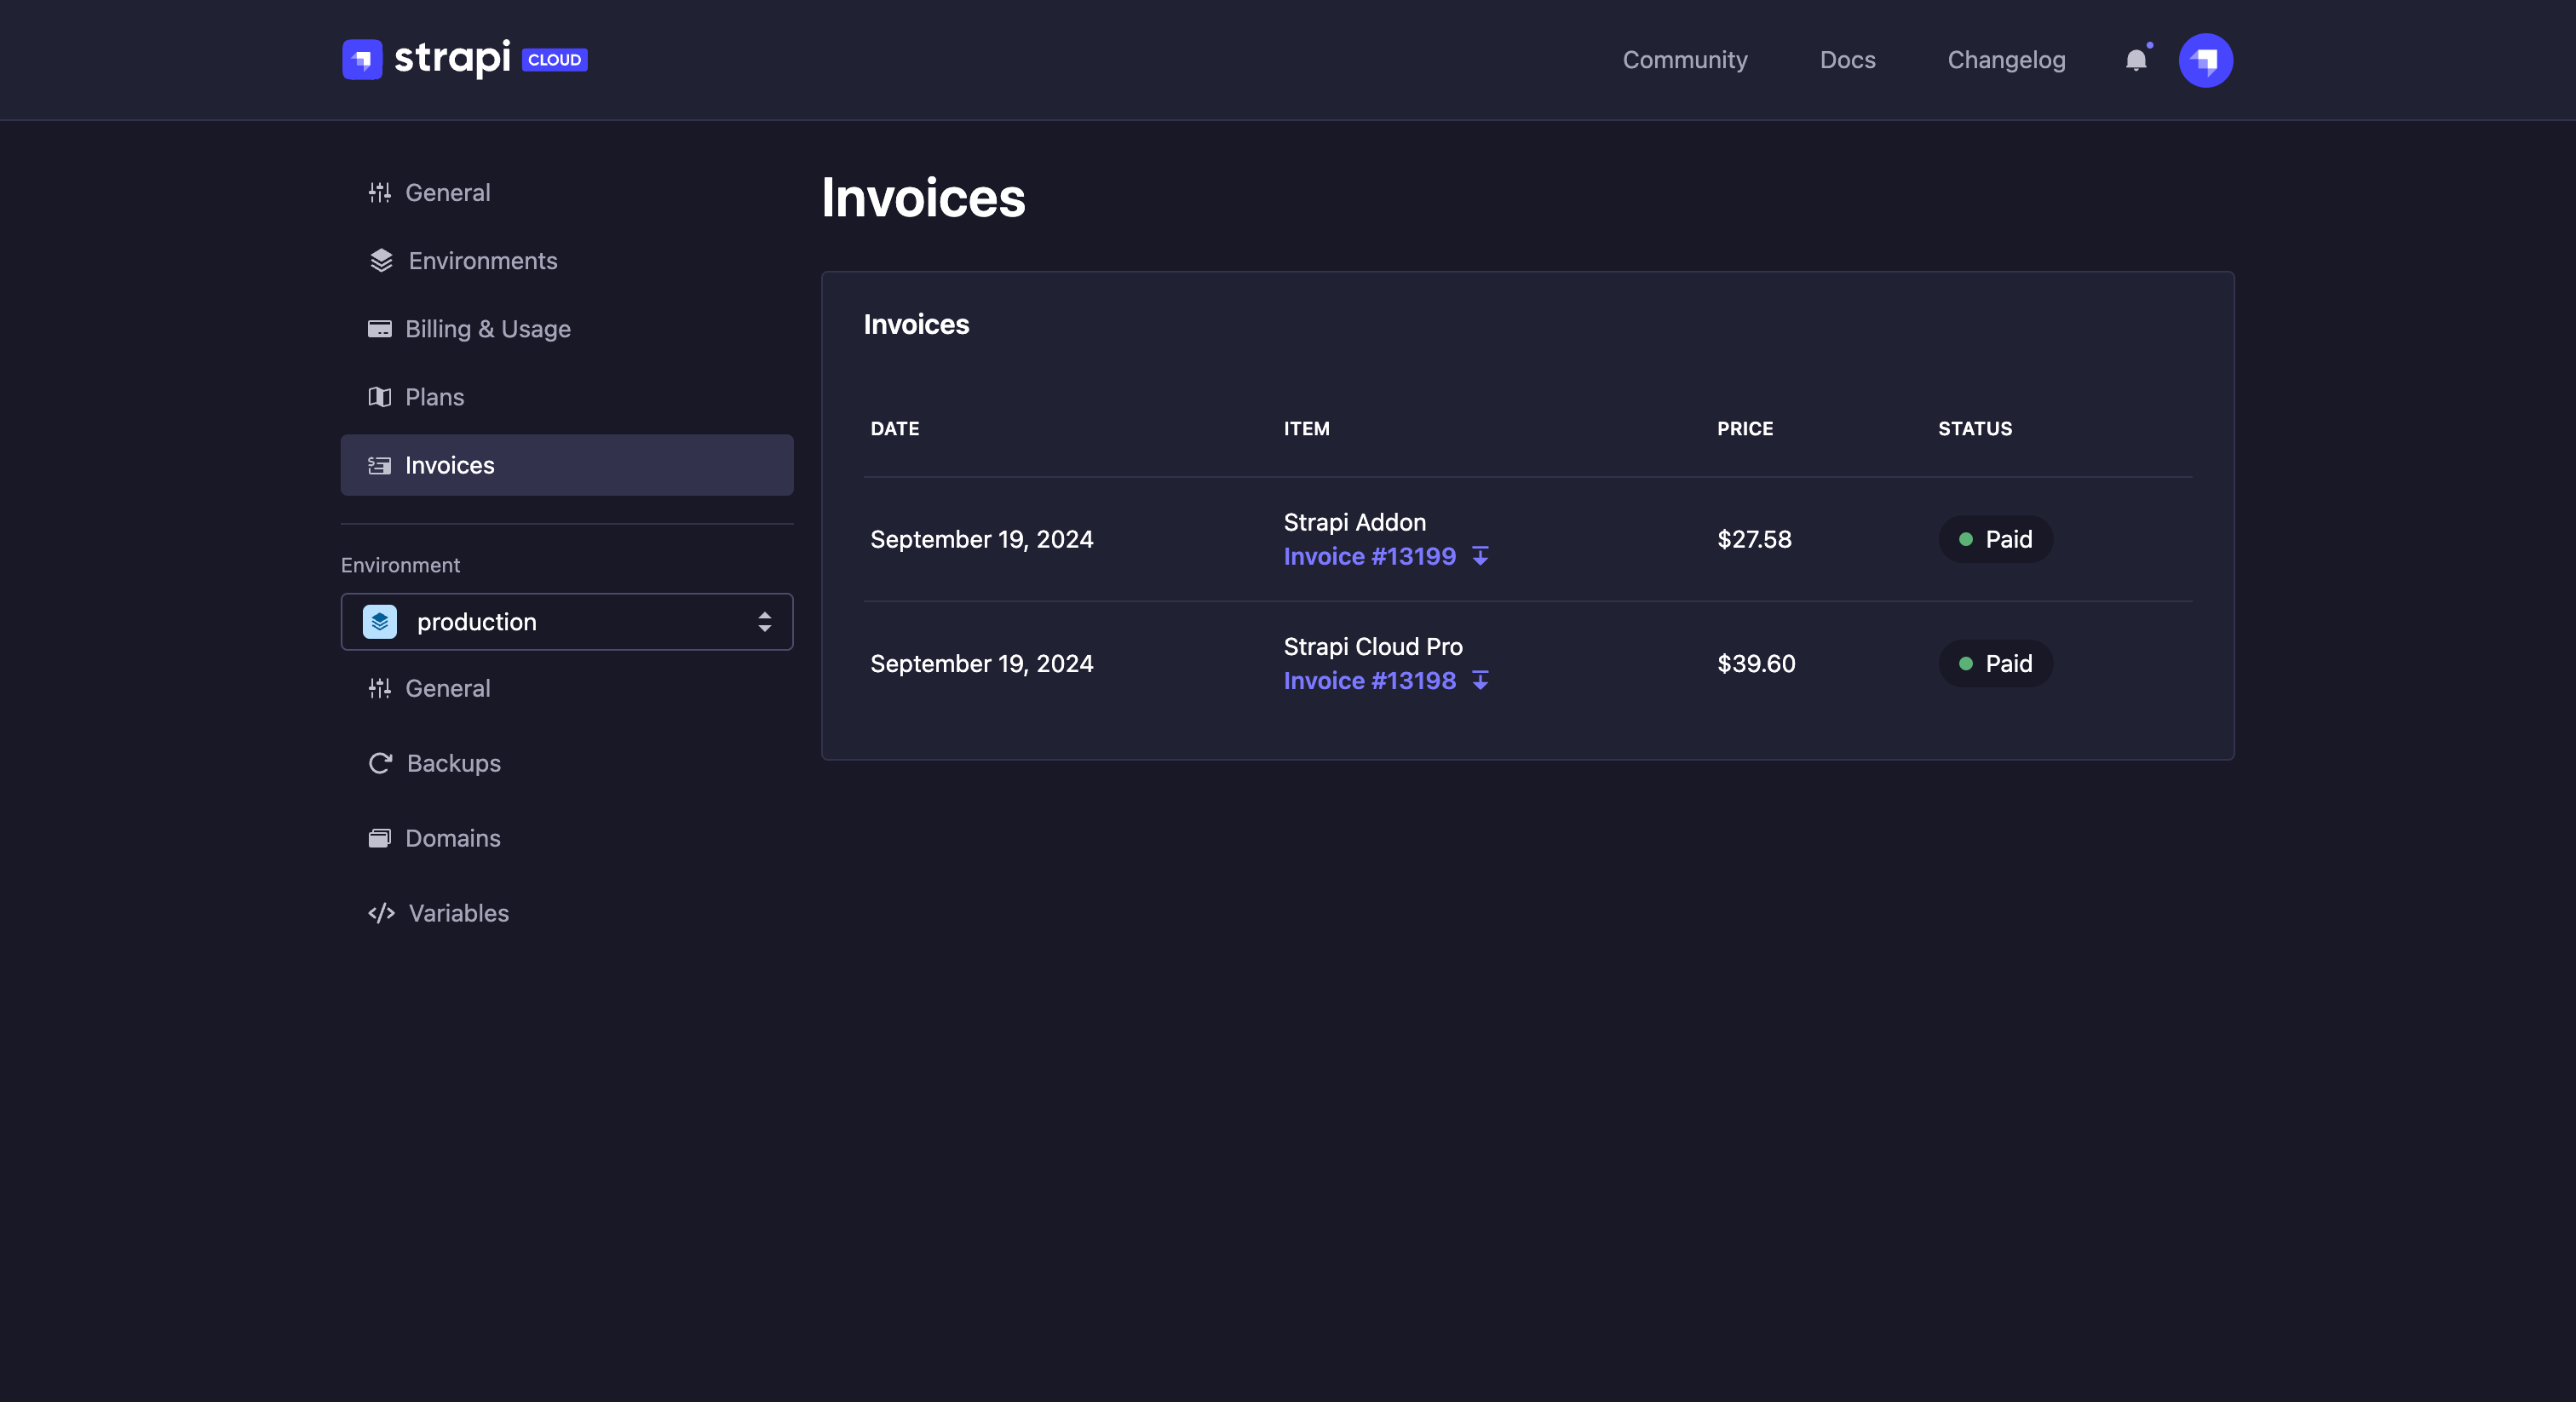Click the Invoices receipt icon

380,465
